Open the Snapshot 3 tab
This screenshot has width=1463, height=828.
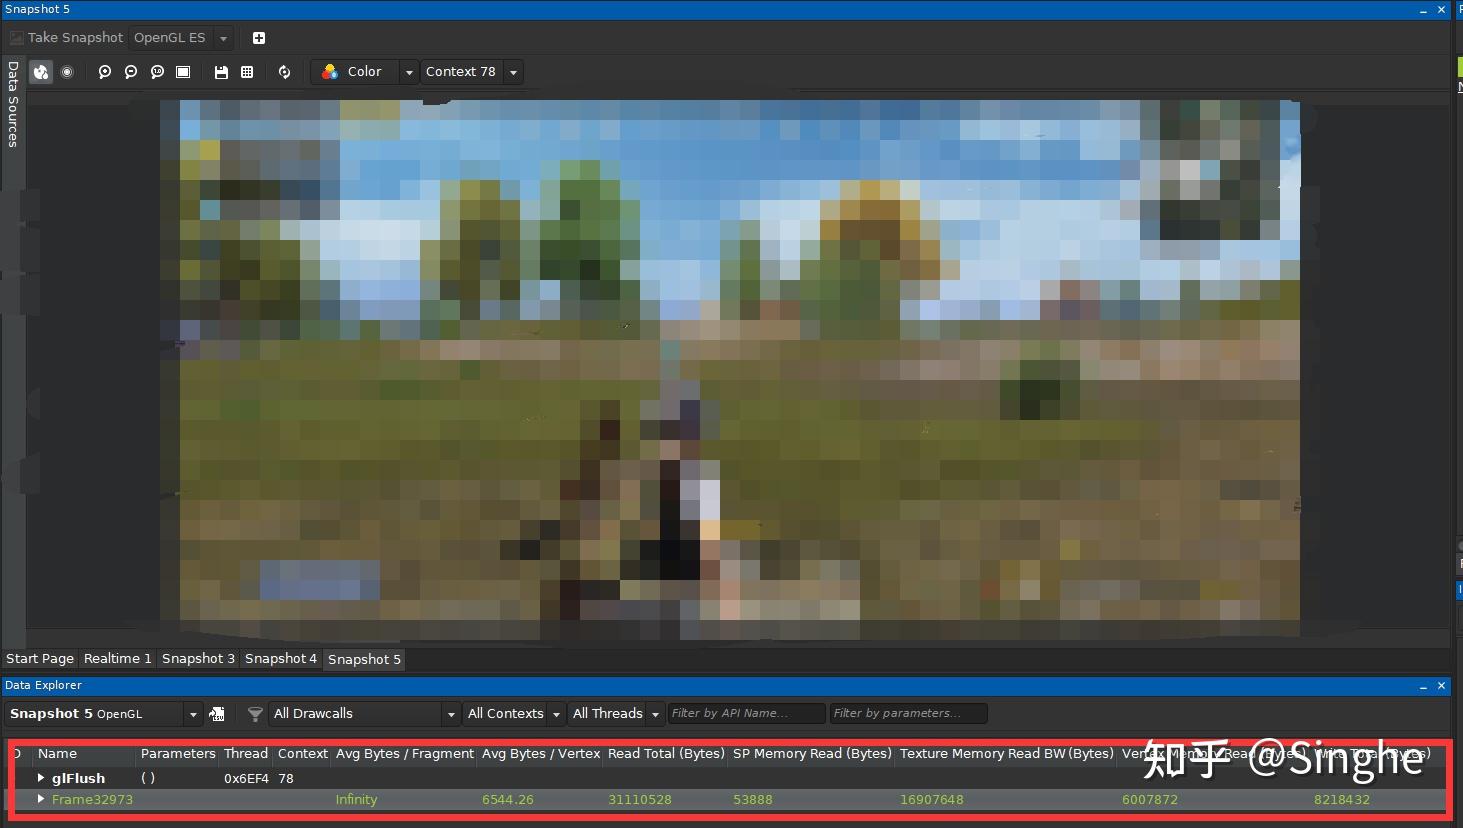click(x=198, y=659)
